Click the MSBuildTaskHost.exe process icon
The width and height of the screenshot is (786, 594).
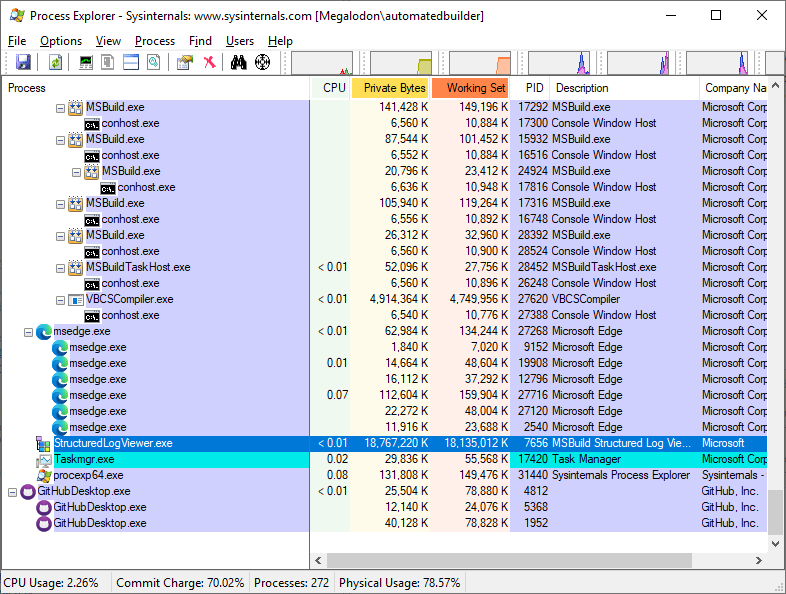coord(76,268)
